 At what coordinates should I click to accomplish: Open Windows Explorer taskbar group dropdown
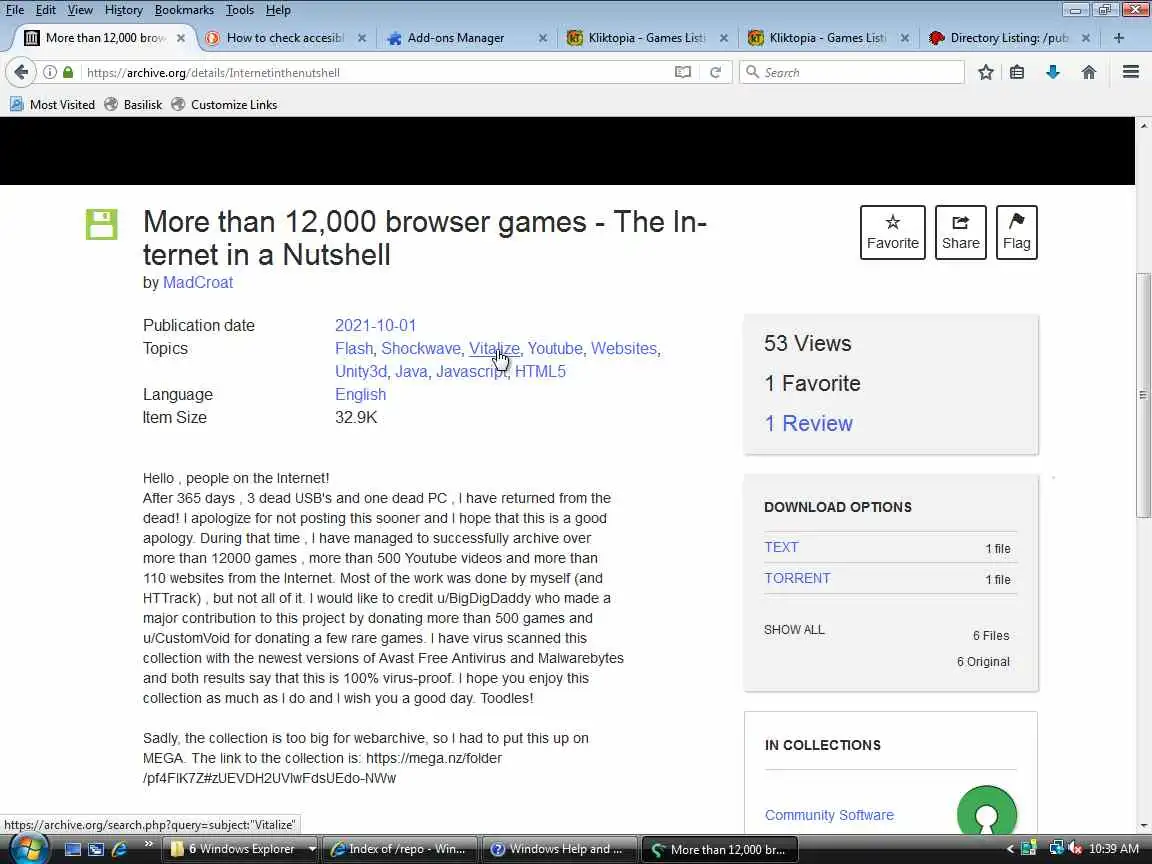click(312, 849)
